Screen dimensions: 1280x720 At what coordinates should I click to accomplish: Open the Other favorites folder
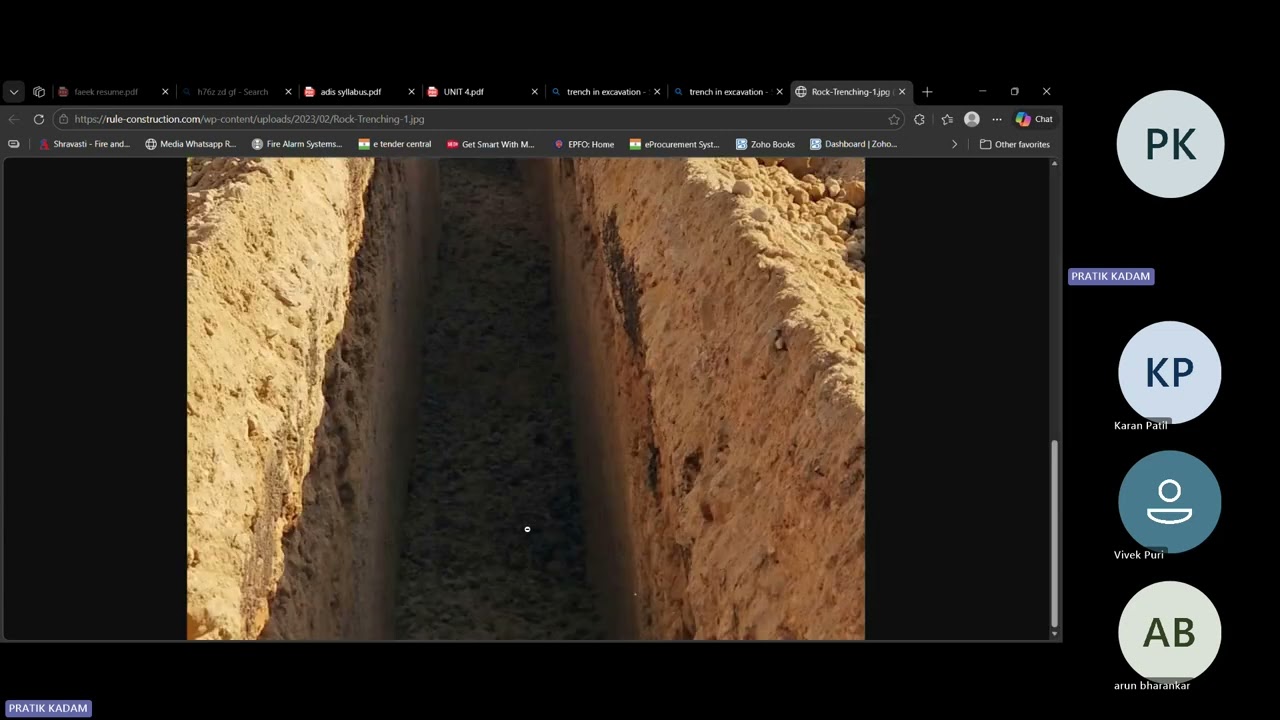point(1014,144)
